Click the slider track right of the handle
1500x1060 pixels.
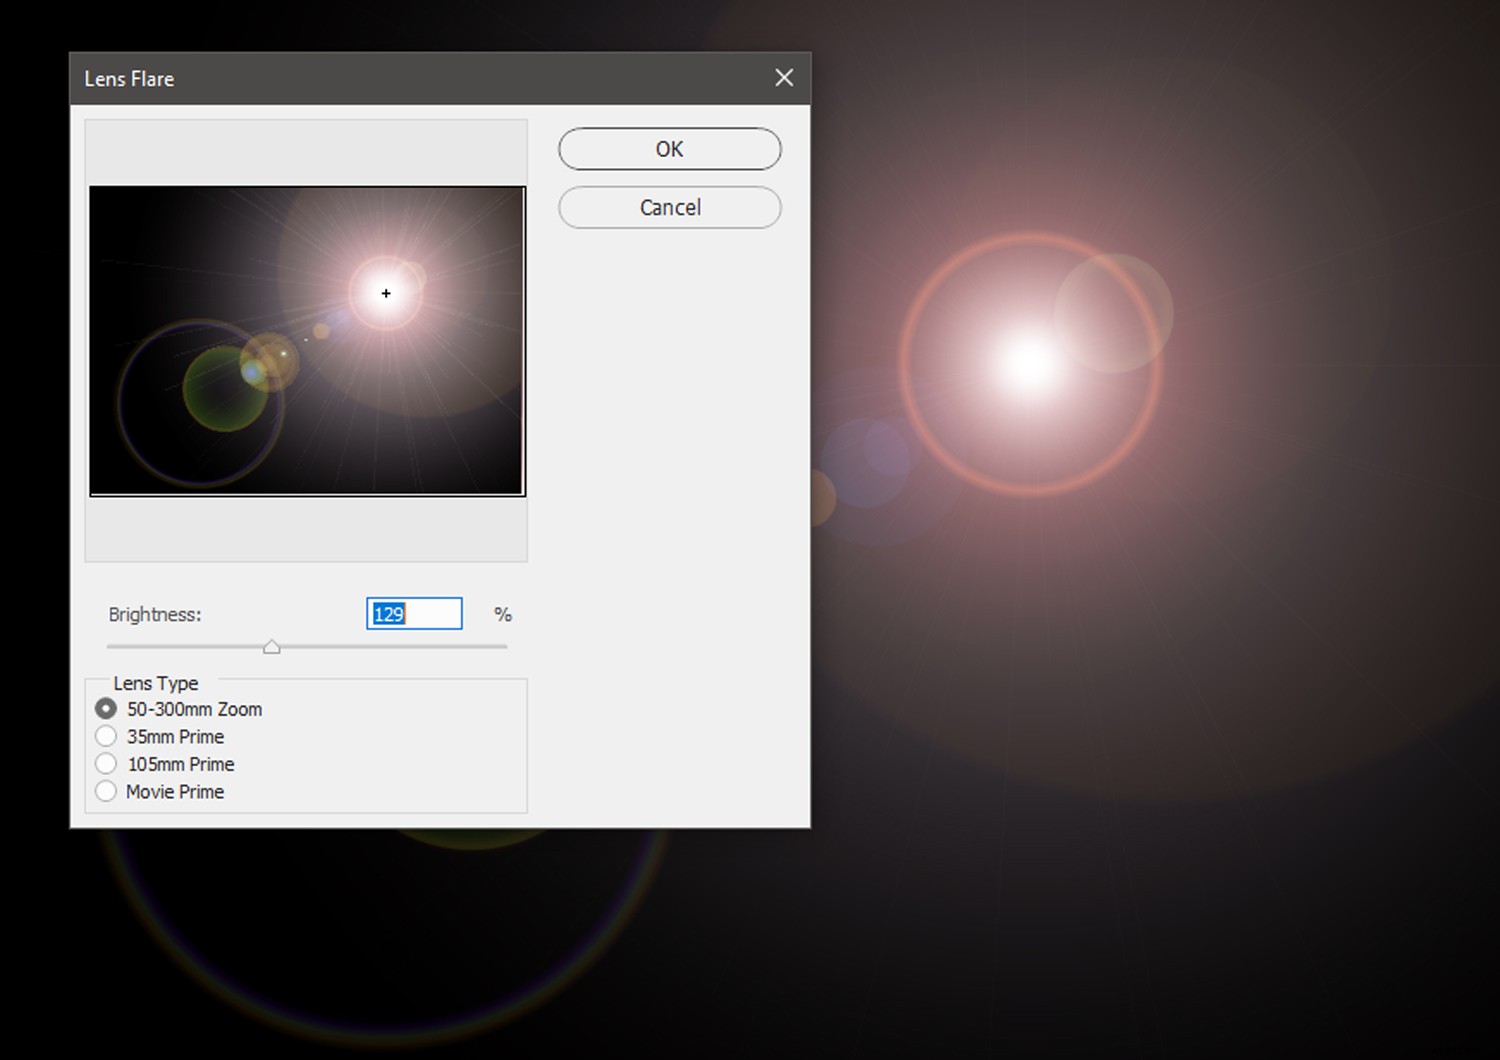click(x=400, y=647)
